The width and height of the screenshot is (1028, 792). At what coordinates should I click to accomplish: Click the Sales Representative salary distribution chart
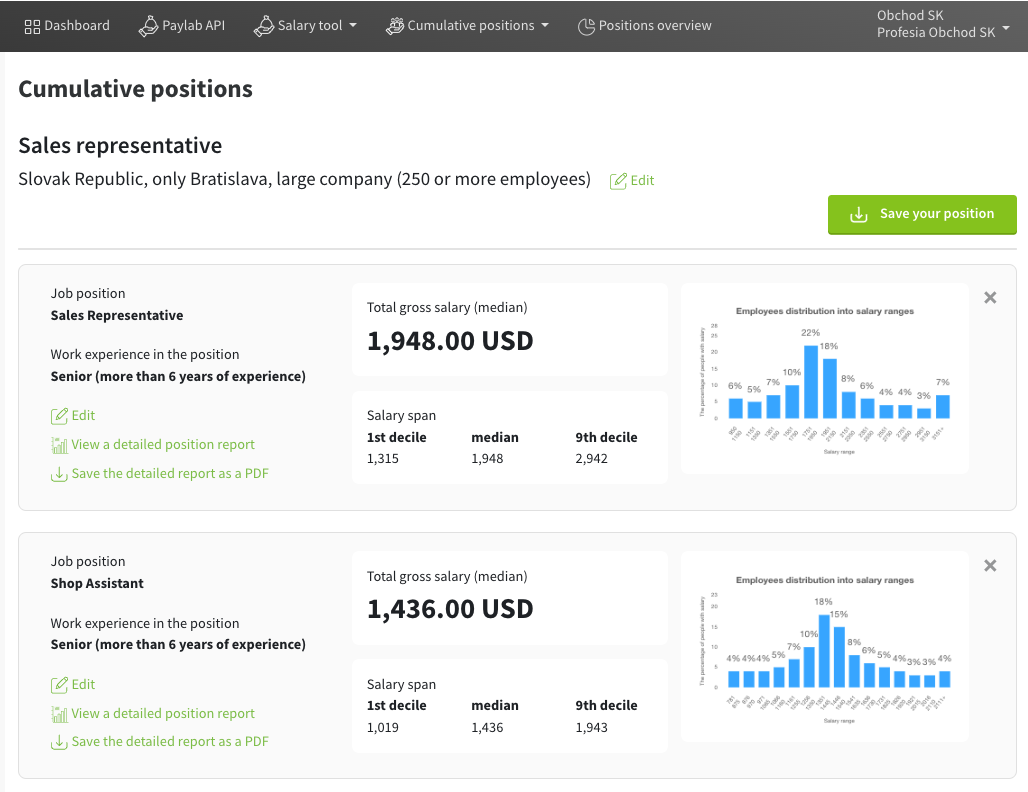[825, 378]
